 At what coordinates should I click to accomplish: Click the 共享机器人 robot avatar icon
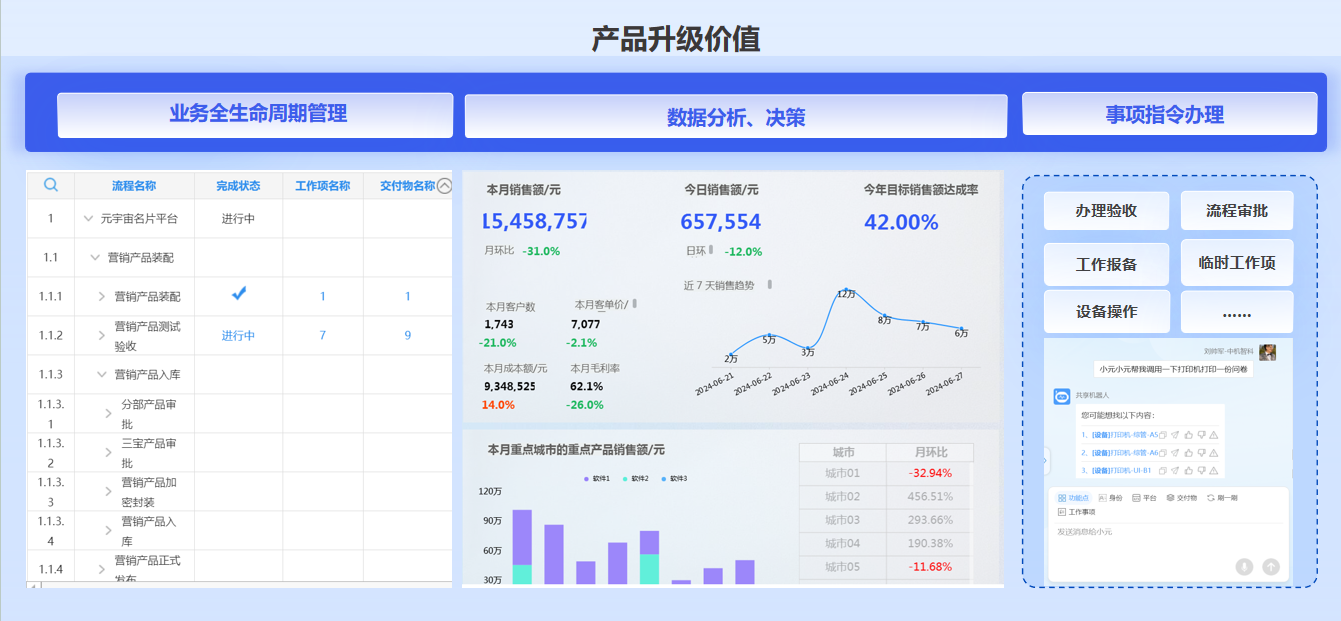click(x=1062, y=397)
